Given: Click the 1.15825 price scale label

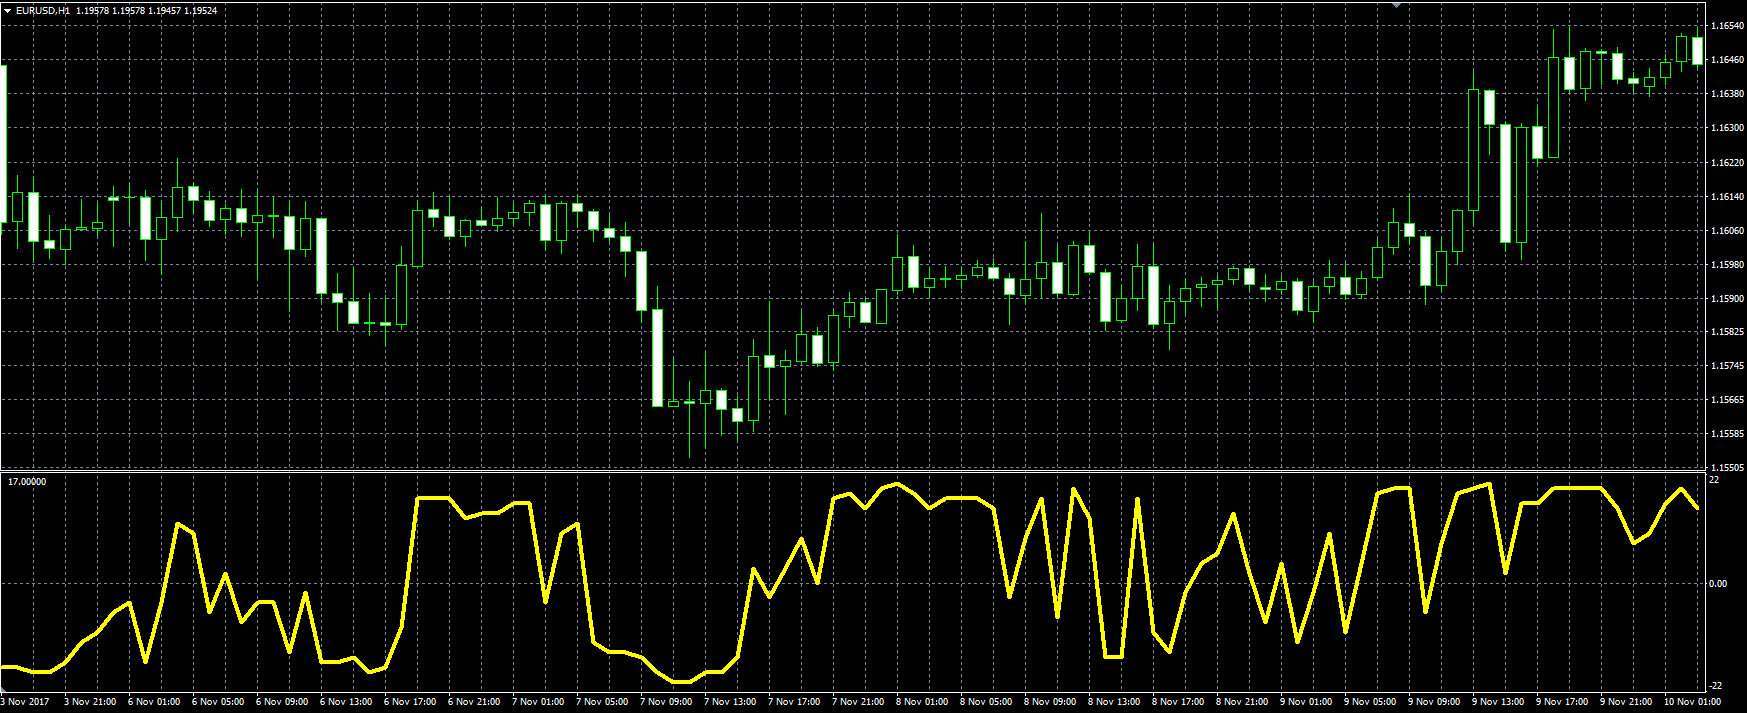Looking at the screenshot, I should point(1728,332).
